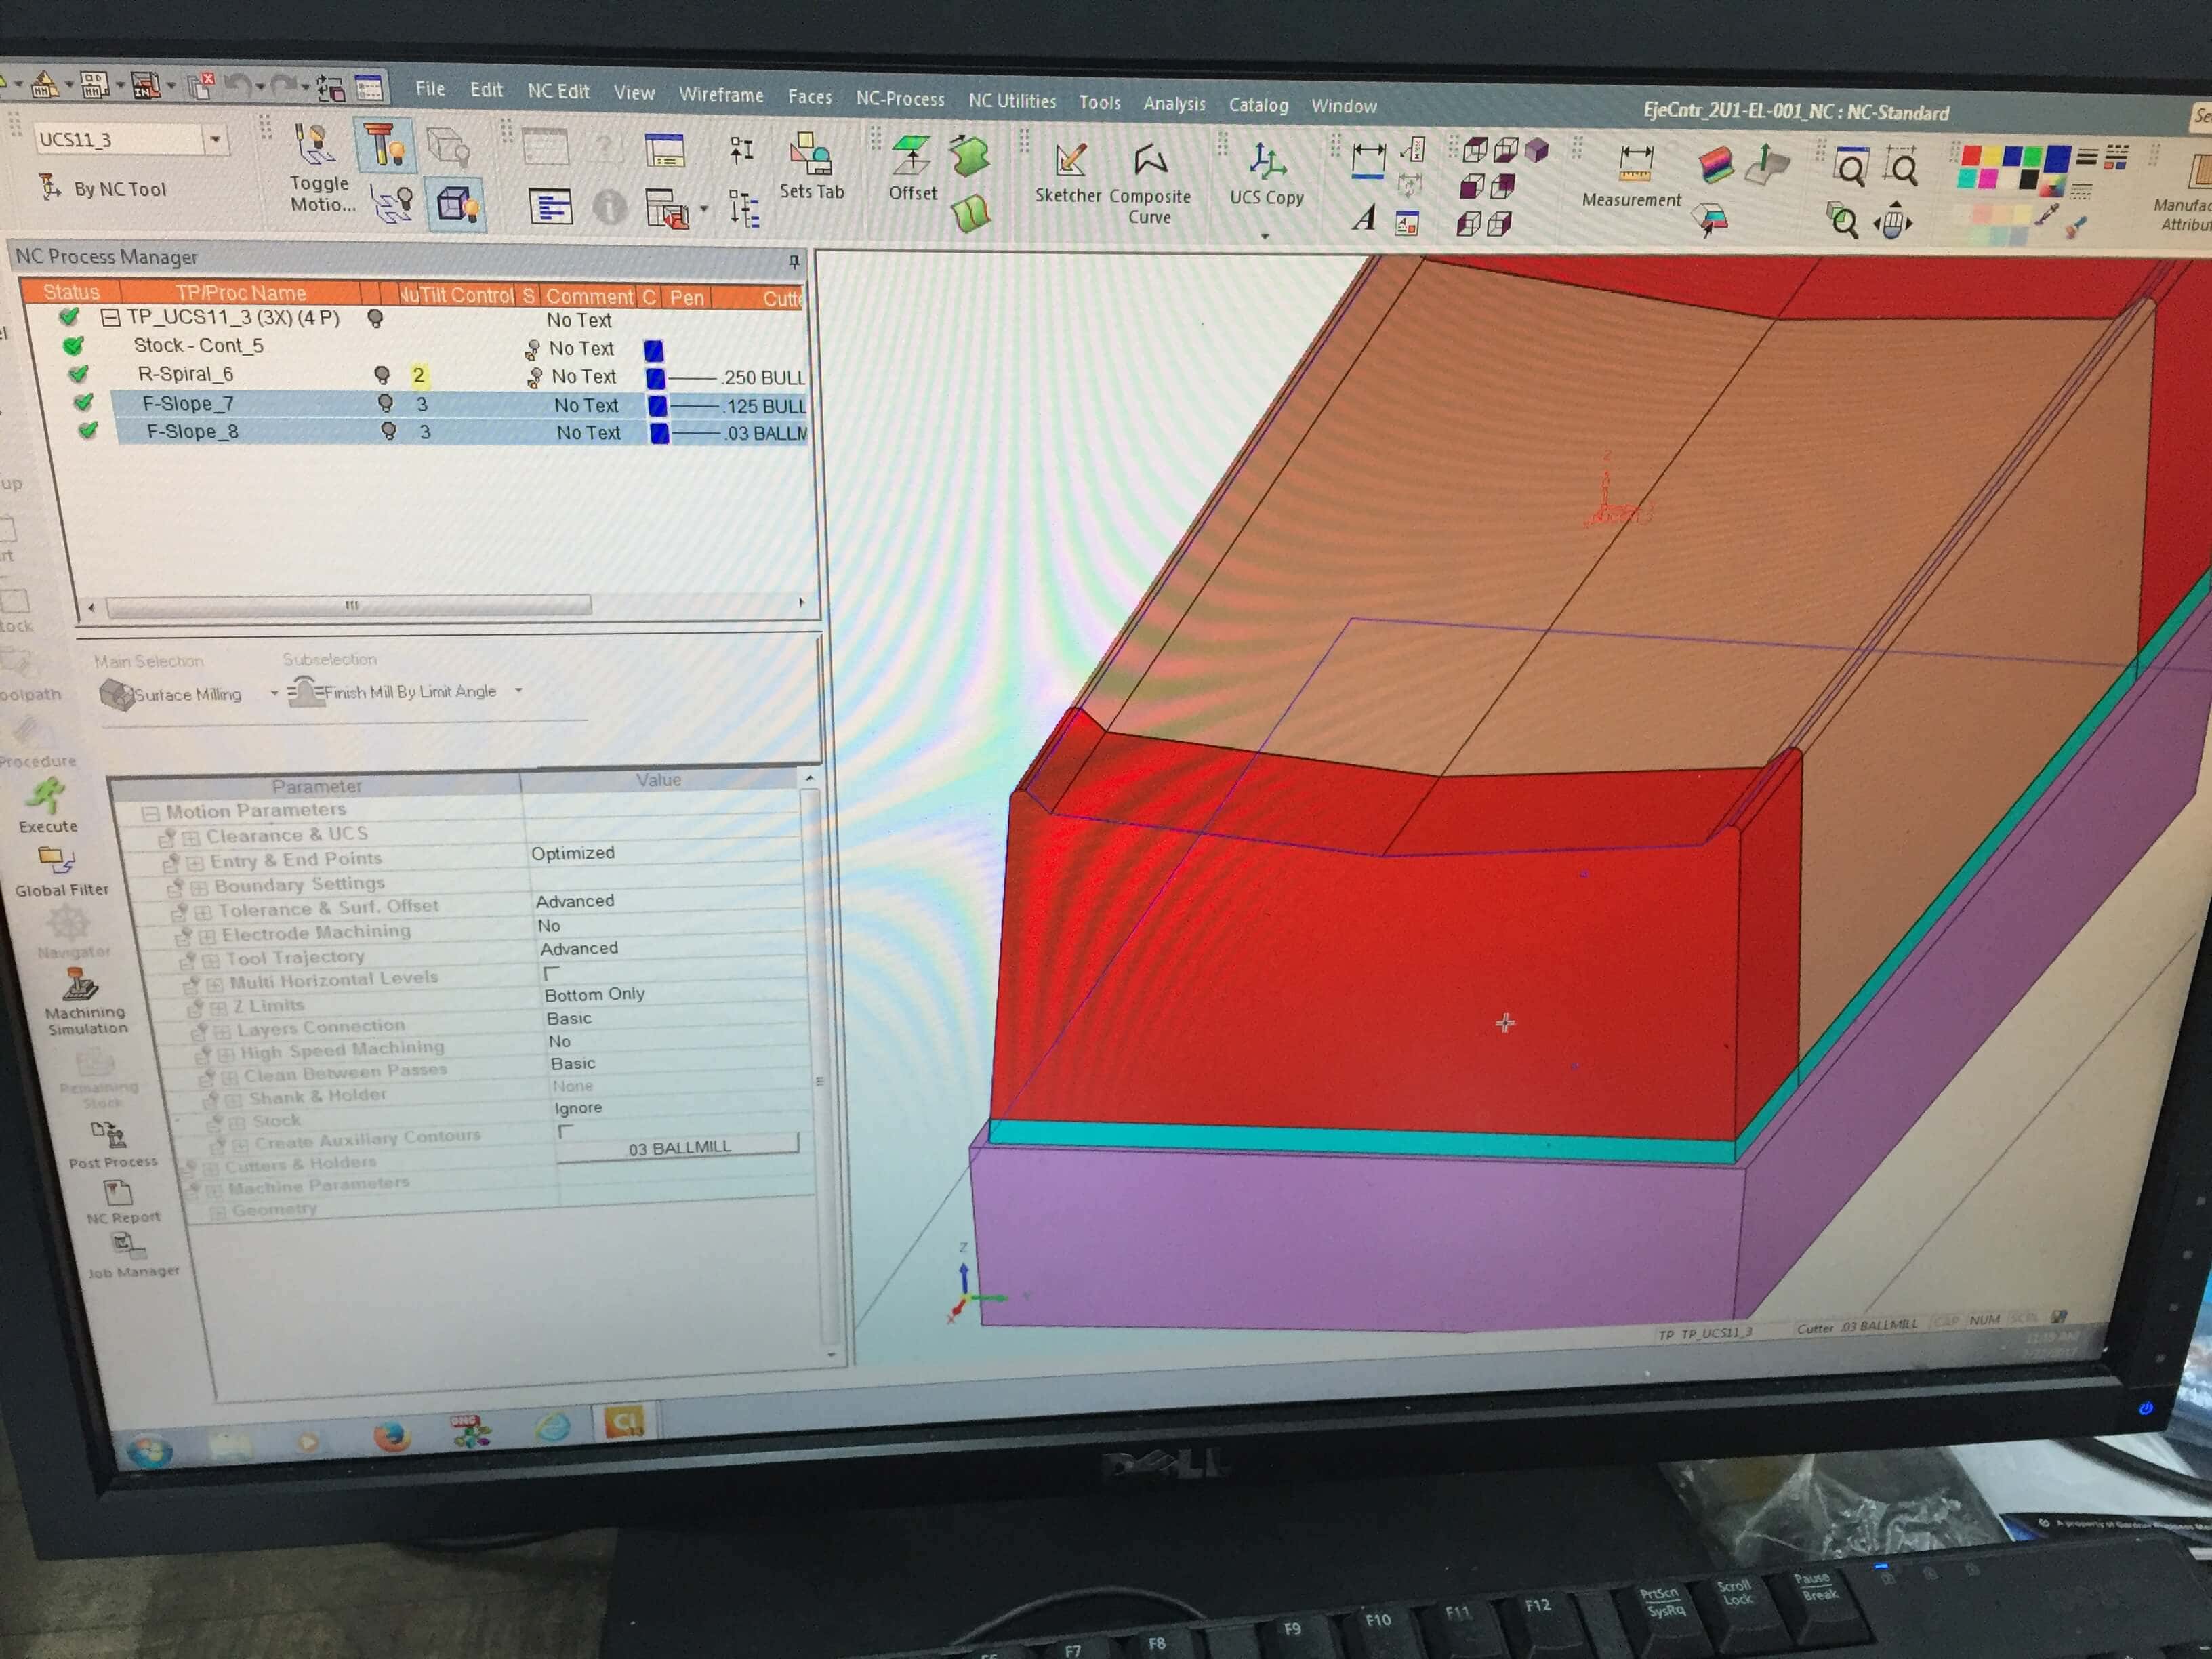Viewport: 2212px width, 1659px height.
Task: Collapse the TP_UCS11_3 toolpath tree
Action: coord(111,318)
